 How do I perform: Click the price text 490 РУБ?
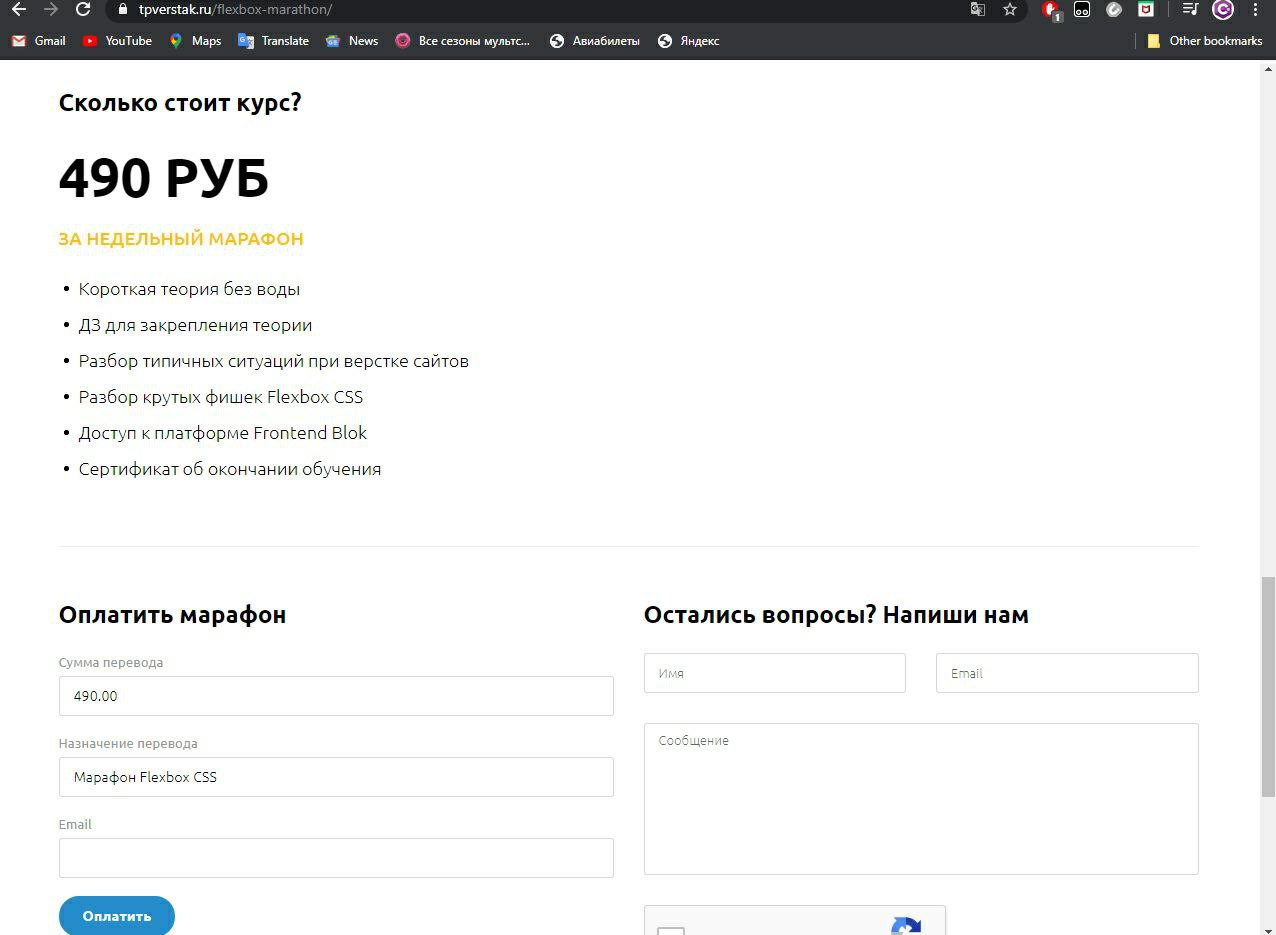[x=164, y=179]
